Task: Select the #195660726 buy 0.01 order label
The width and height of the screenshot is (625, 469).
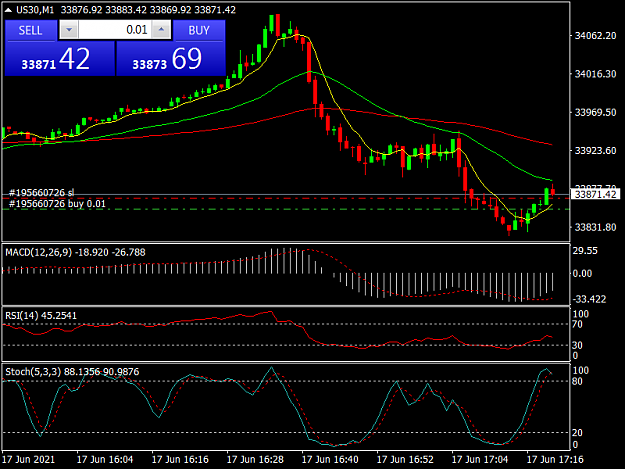Action: (57, 204)
